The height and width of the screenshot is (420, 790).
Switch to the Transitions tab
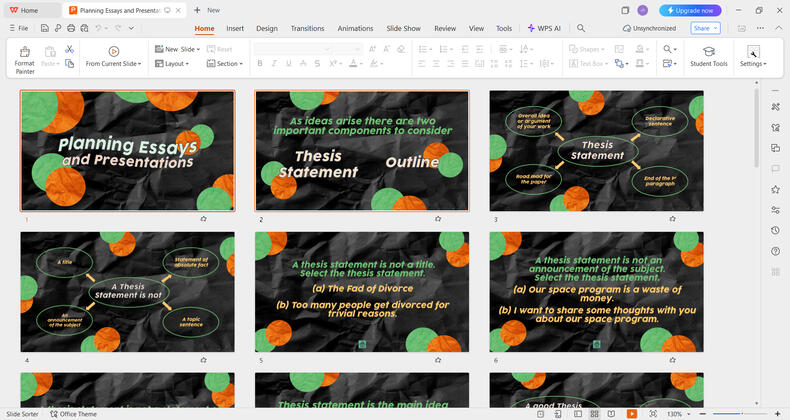(x=307, y=28)
